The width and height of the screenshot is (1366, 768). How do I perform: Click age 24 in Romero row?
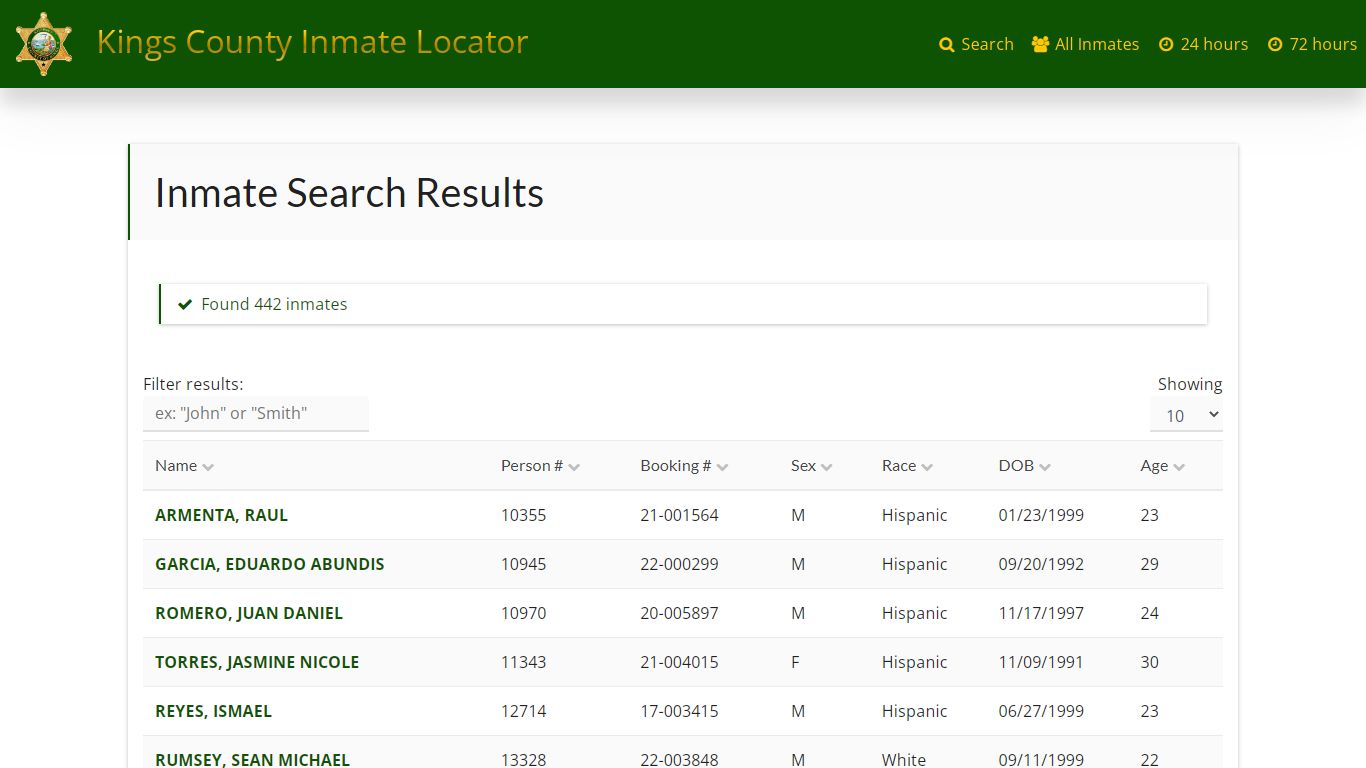[1149, 613]
